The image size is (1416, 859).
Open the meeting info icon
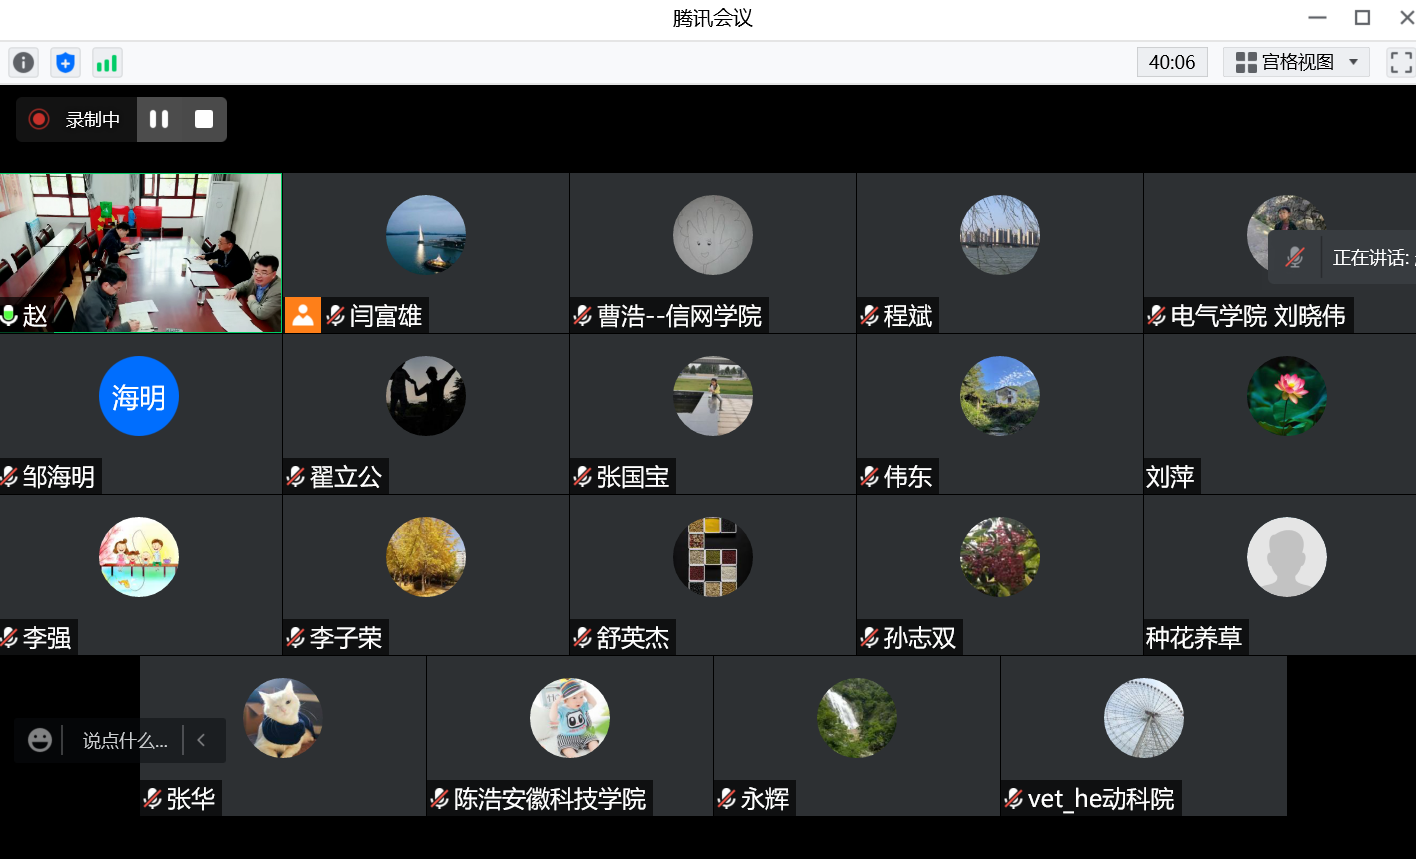(23, 63)
